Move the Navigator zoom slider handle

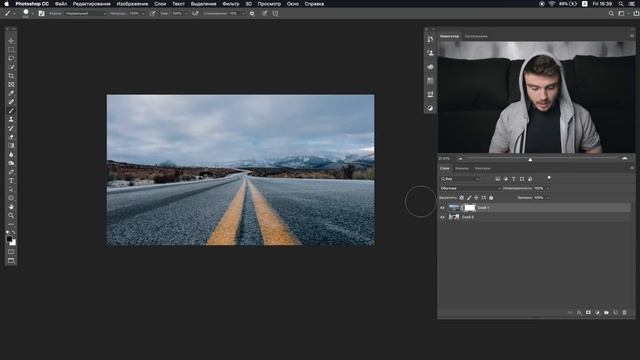coord(530,160)
